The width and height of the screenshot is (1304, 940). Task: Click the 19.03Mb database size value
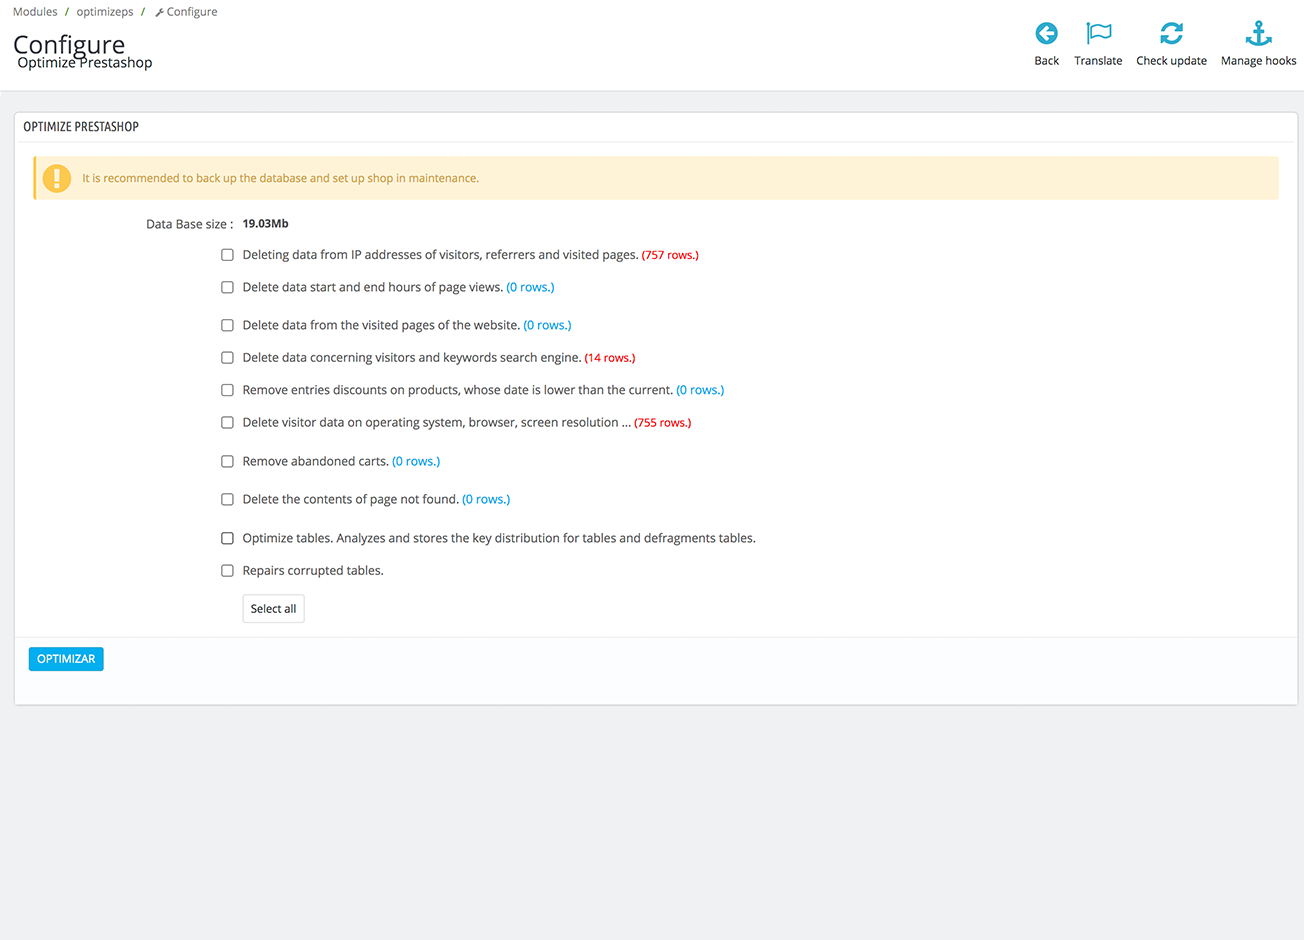265,224
